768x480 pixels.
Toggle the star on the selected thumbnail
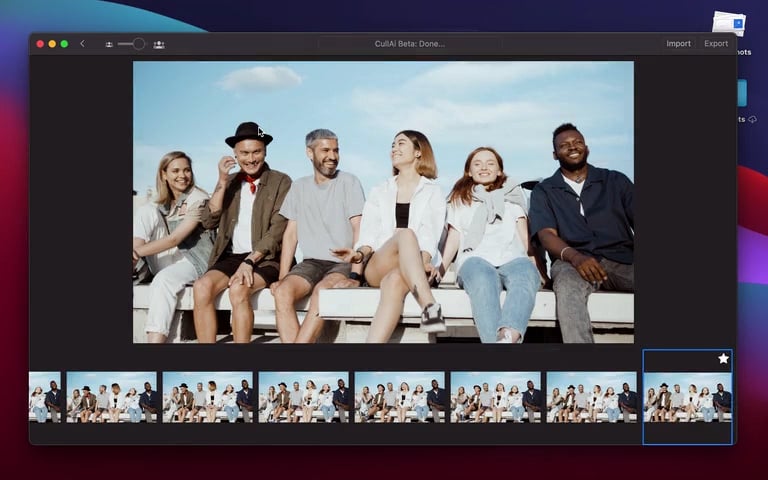pyautogui.click(x=723, y=358)
